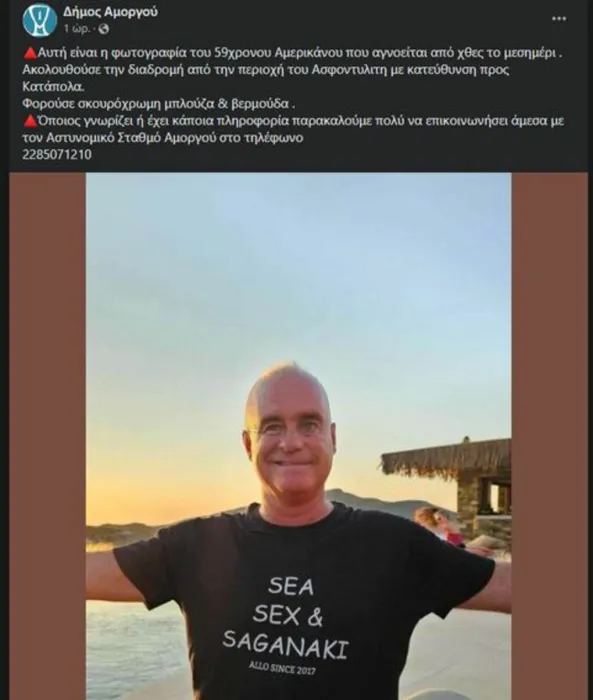Click the globe public-audience icon
Viewport: 593px width, 700px height.
104,29
